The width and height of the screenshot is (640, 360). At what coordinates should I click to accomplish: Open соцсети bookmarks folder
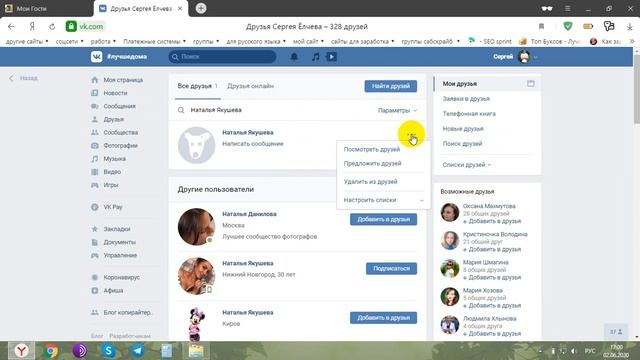tap(69, 41)
